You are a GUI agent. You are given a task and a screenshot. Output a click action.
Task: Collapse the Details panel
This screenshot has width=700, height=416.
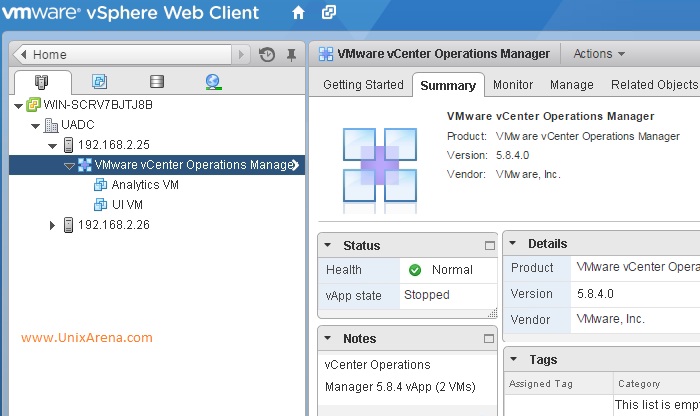(x=512, y=243)
